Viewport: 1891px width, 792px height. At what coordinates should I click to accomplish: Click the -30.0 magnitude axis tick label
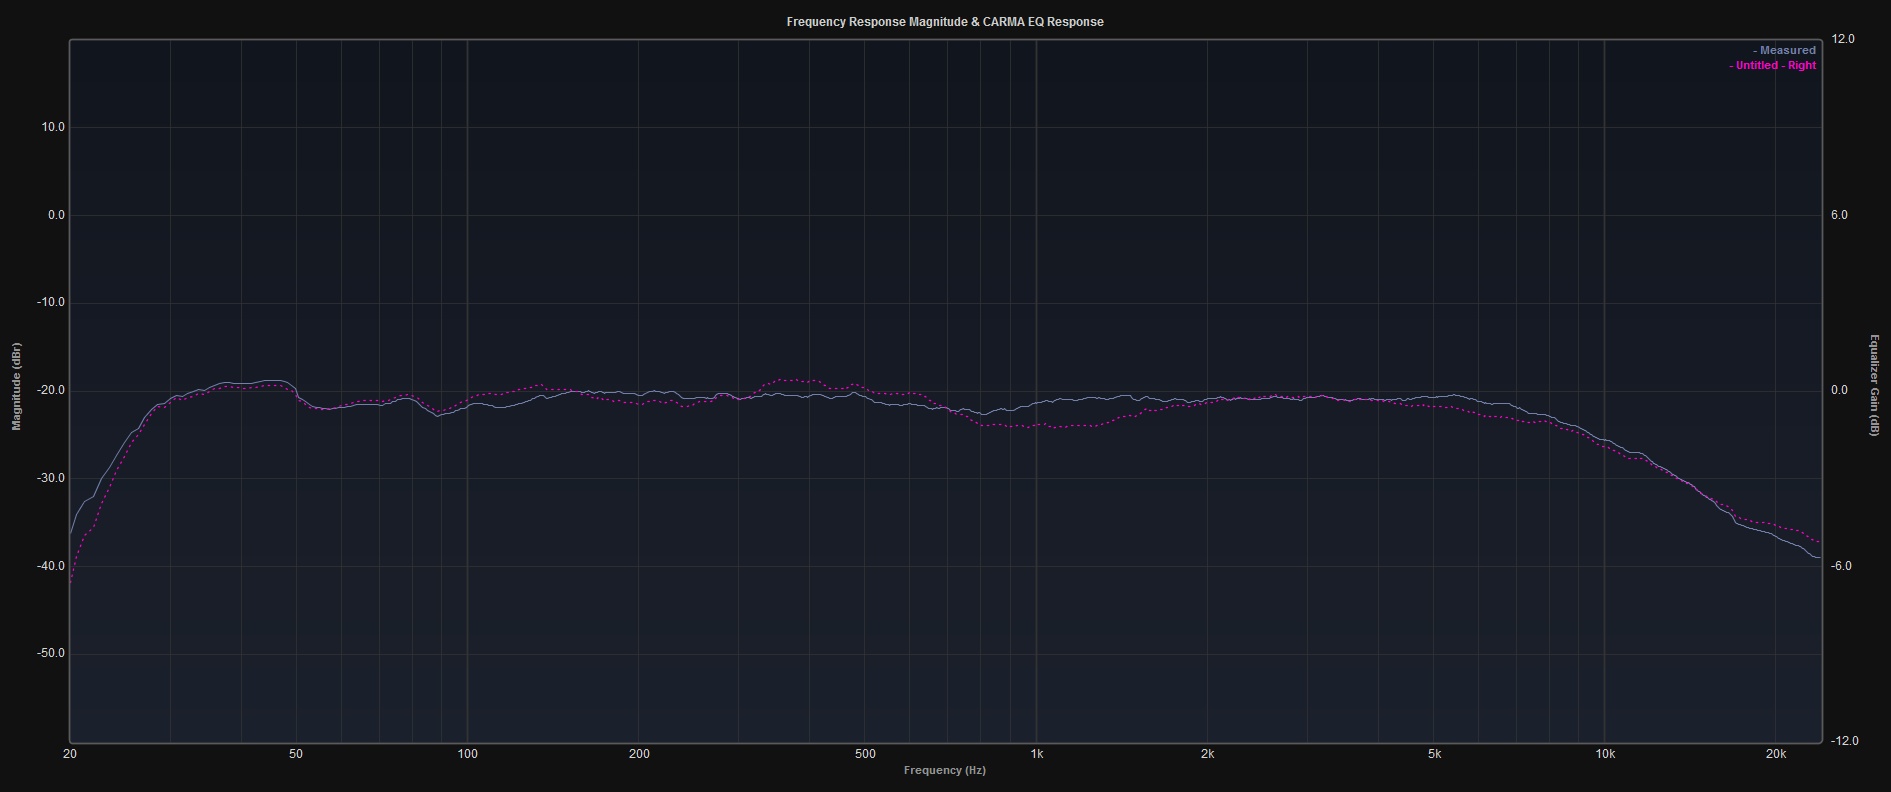click(x=50, y=478)
